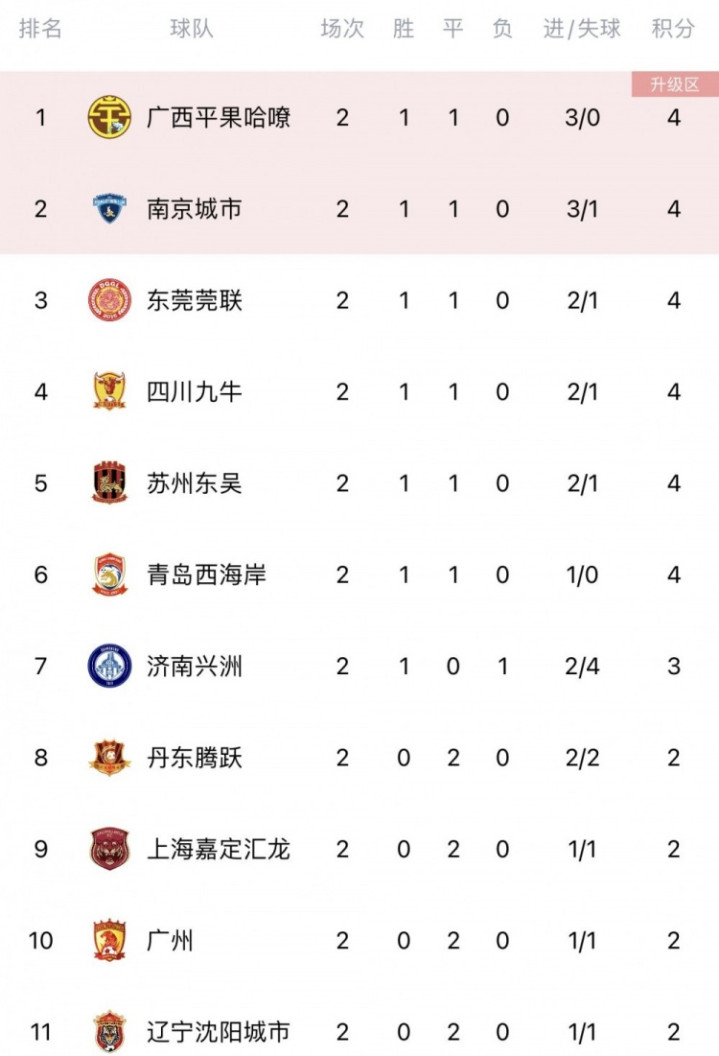719x1056 pixels.
Task: Click the 济南兴洲 round blue badge
Action: pos(109,666)
